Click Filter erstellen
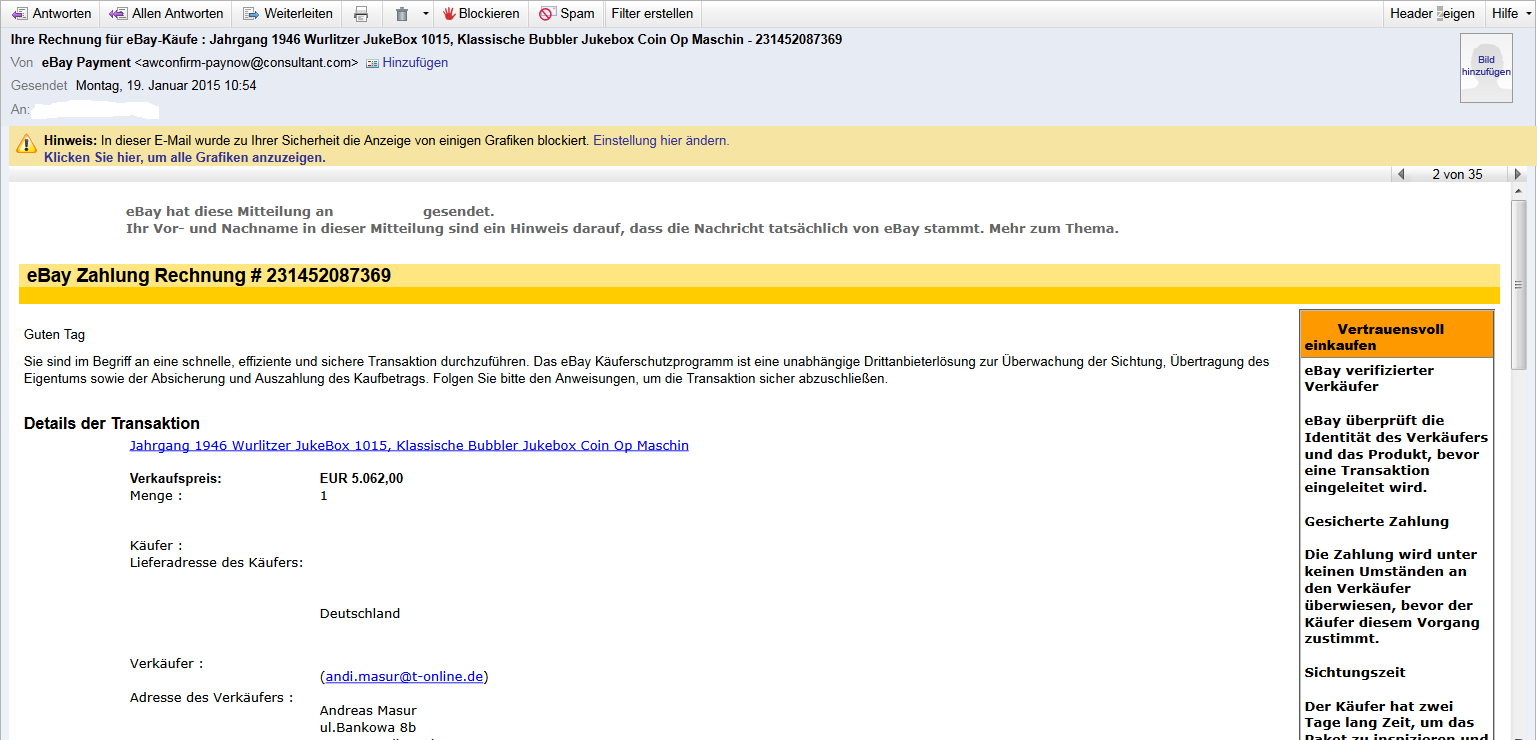Viewport: 1537px width, 740px height. 652,14
